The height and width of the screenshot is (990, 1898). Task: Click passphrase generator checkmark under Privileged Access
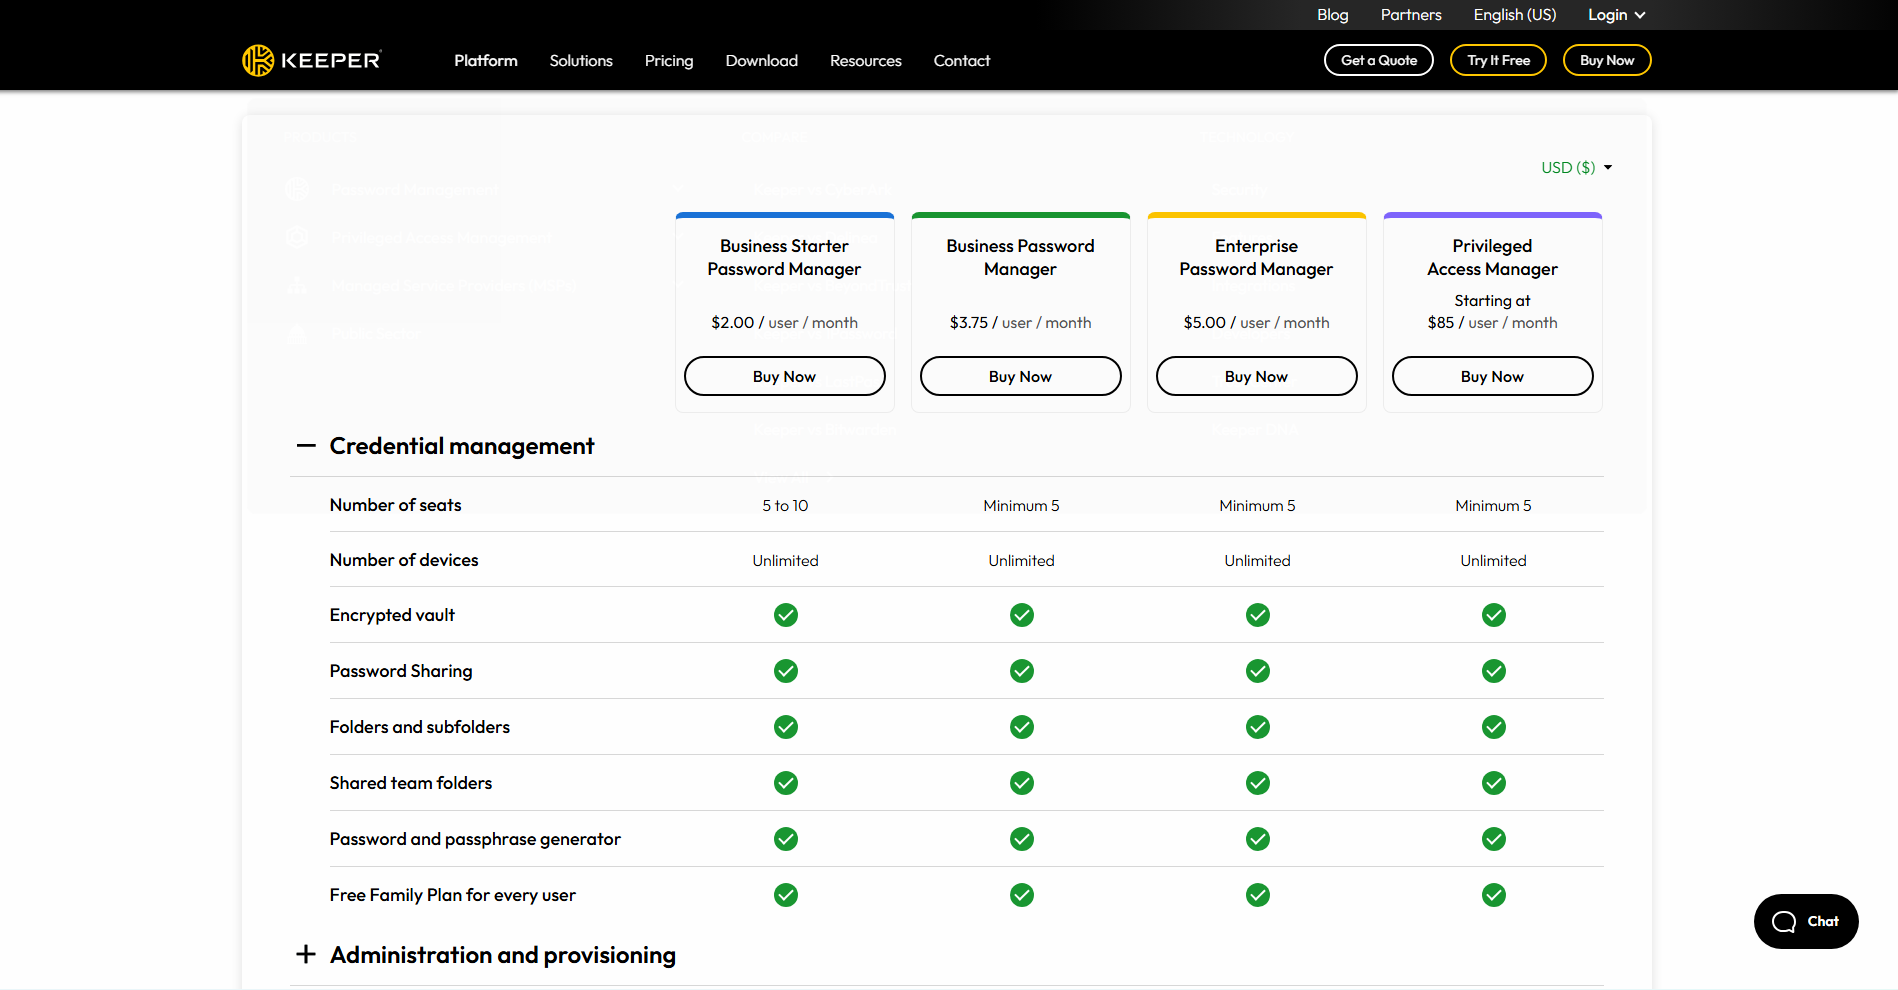point(1494,839)
